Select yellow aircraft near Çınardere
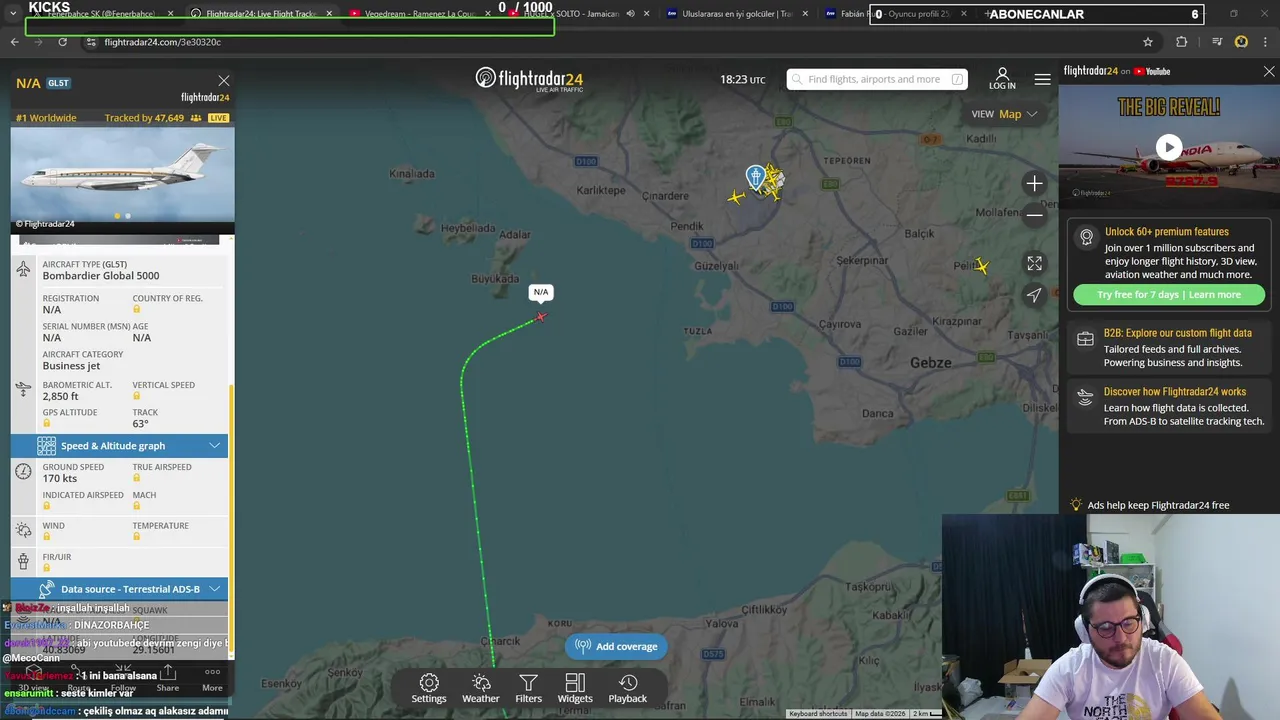 click(x=737, y=197)
